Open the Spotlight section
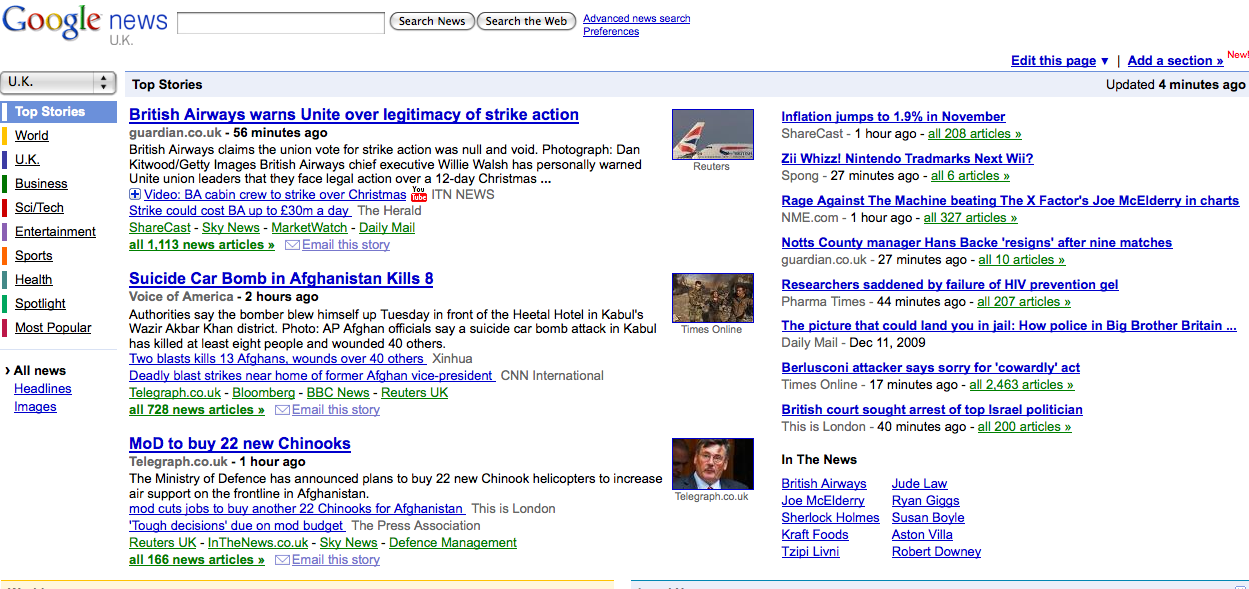The height and width of the screenshot is (589, 1249). pyautogui.click(x=40, y=304)
